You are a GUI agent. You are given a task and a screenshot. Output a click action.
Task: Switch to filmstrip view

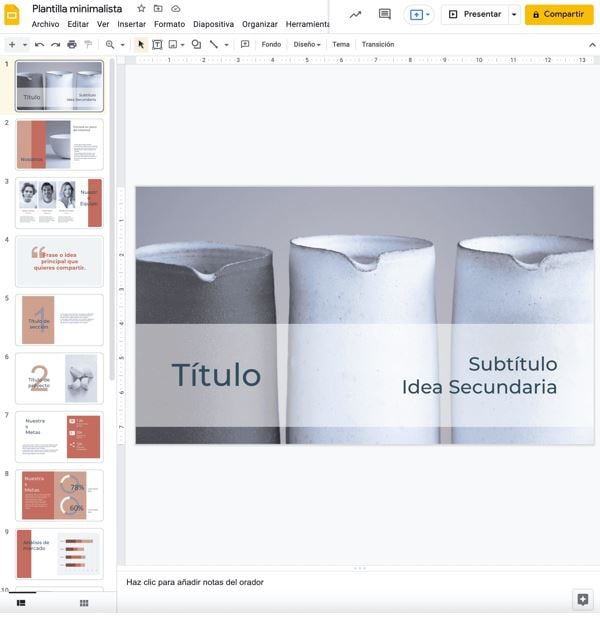[x=22, y=603]
